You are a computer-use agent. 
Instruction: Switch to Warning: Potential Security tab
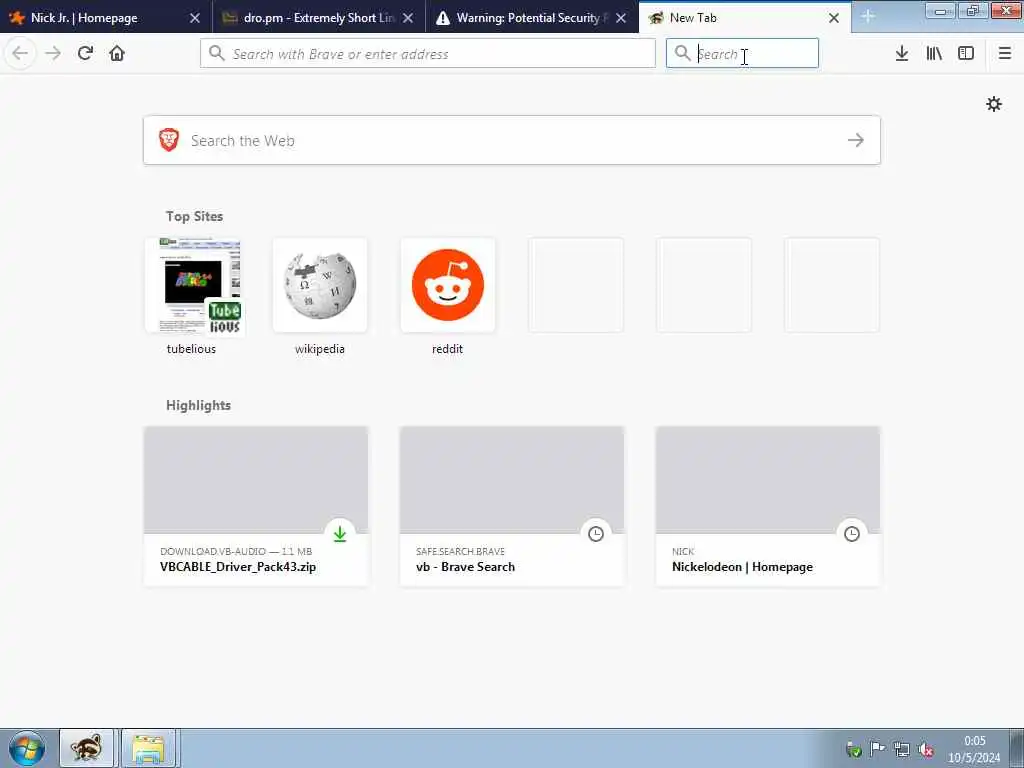click(x=532, y=18)
